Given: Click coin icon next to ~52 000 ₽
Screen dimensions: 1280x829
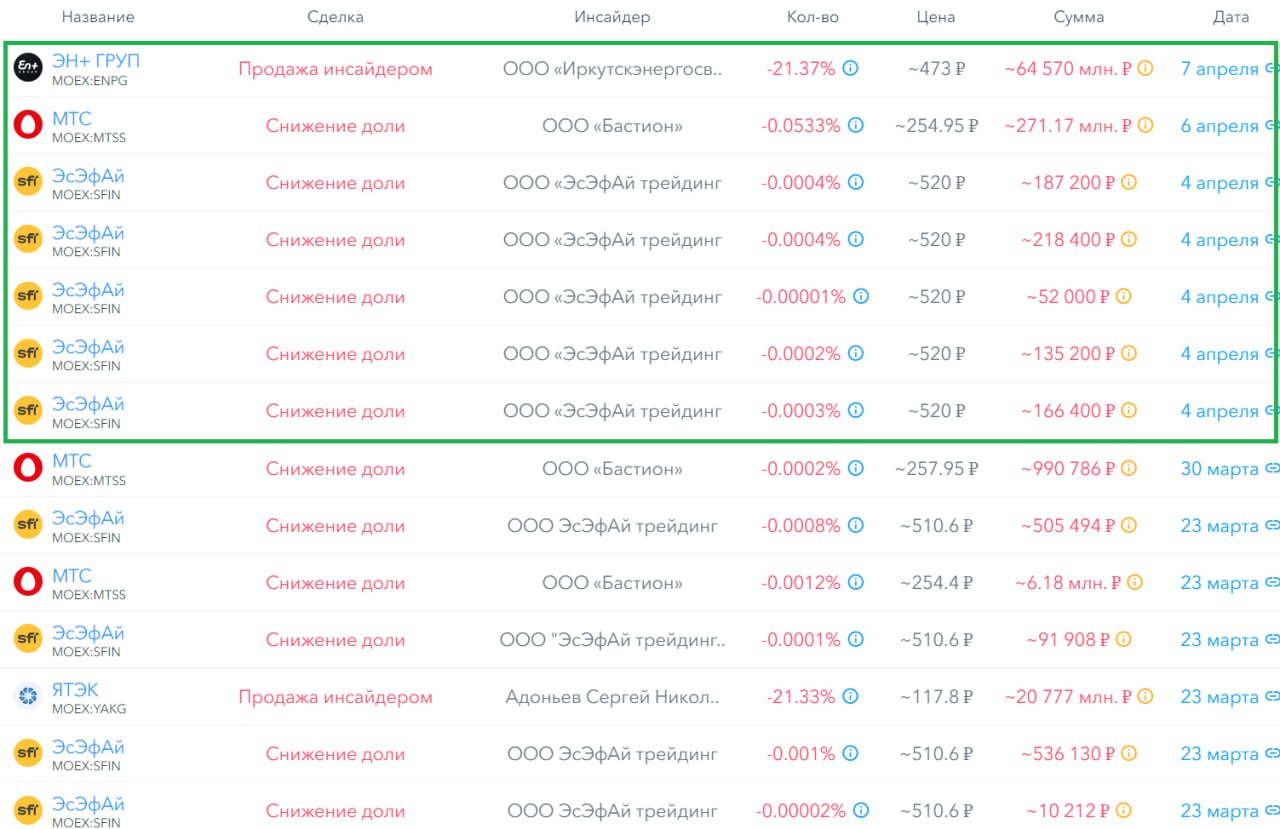Looking at the screenshot, I should coord(1124,297).
